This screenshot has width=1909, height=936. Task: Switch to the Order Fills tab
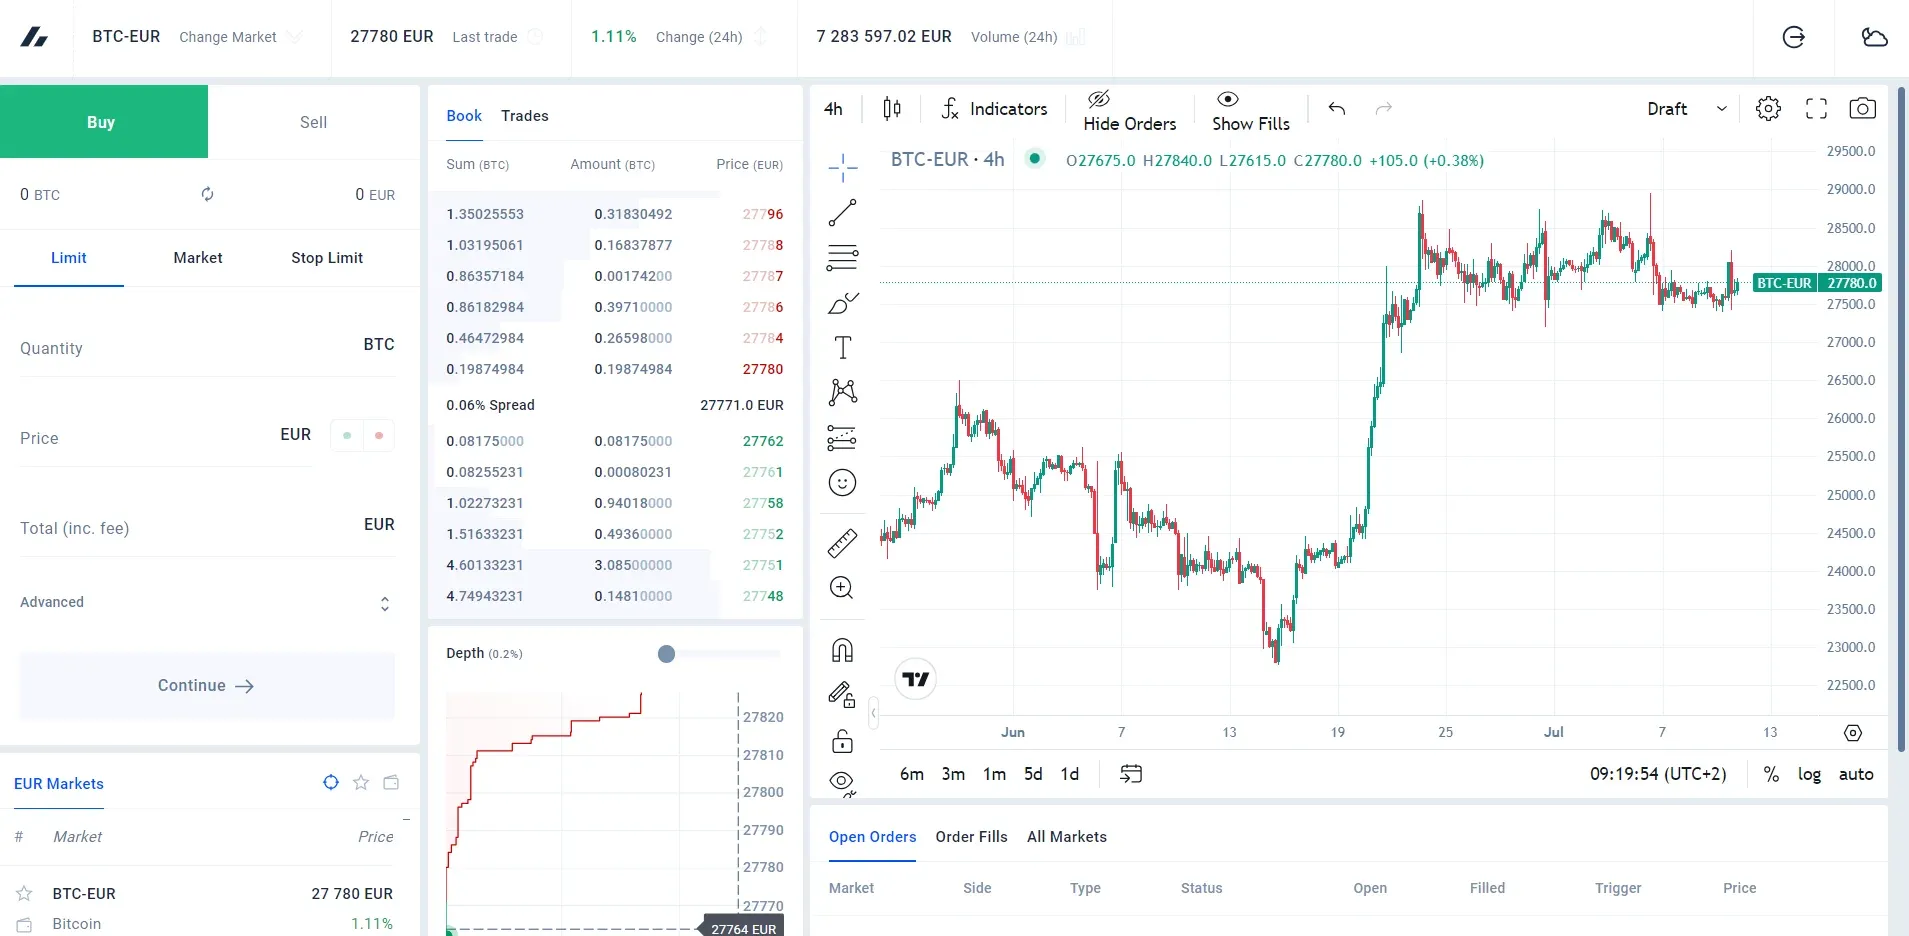pos(970,837)
